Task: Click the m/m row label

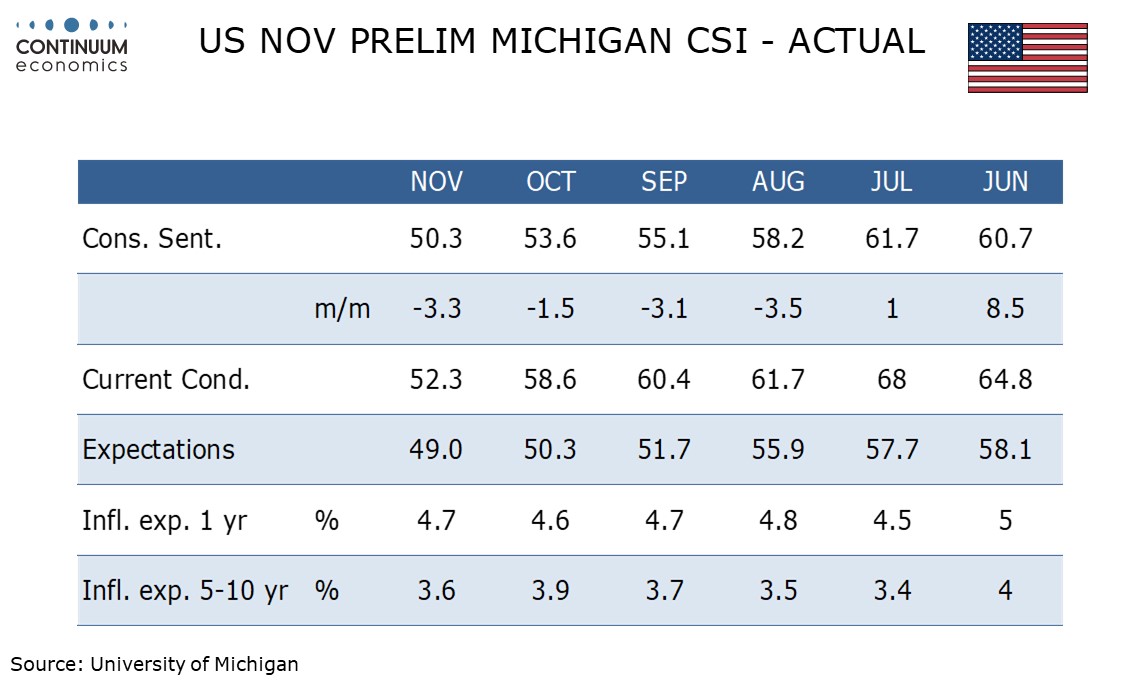Action: click(342, 309)
